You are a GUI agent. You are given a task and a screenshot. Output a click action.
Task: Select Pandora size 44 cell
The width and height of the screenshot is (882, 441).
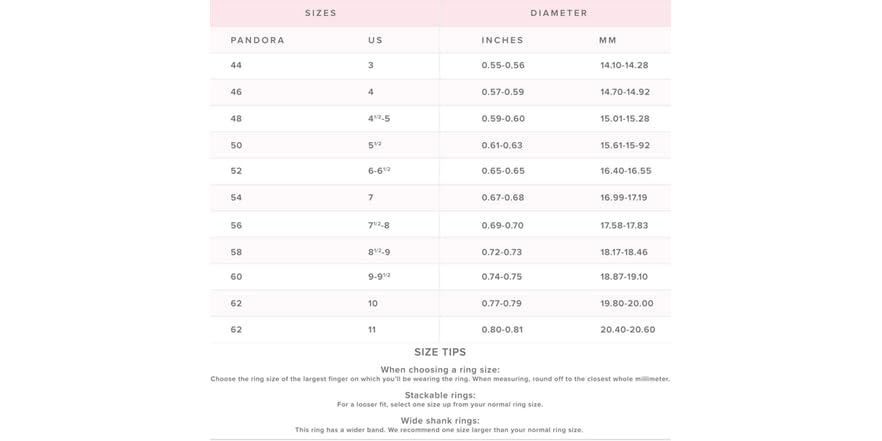click(x=236, y=65)
